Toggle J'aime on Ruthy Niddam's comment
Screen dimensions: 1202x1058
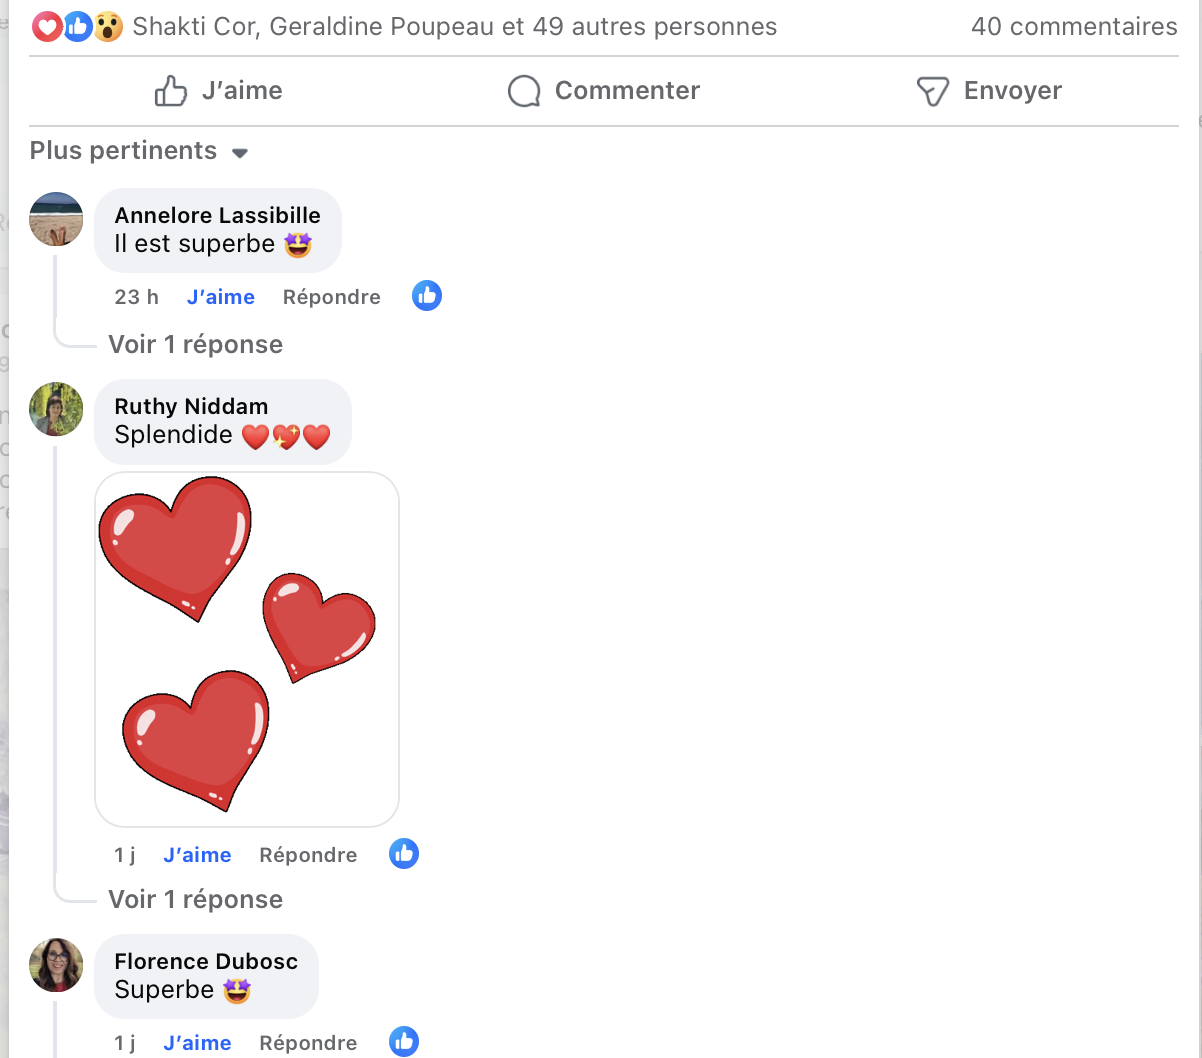click(197, 855)
